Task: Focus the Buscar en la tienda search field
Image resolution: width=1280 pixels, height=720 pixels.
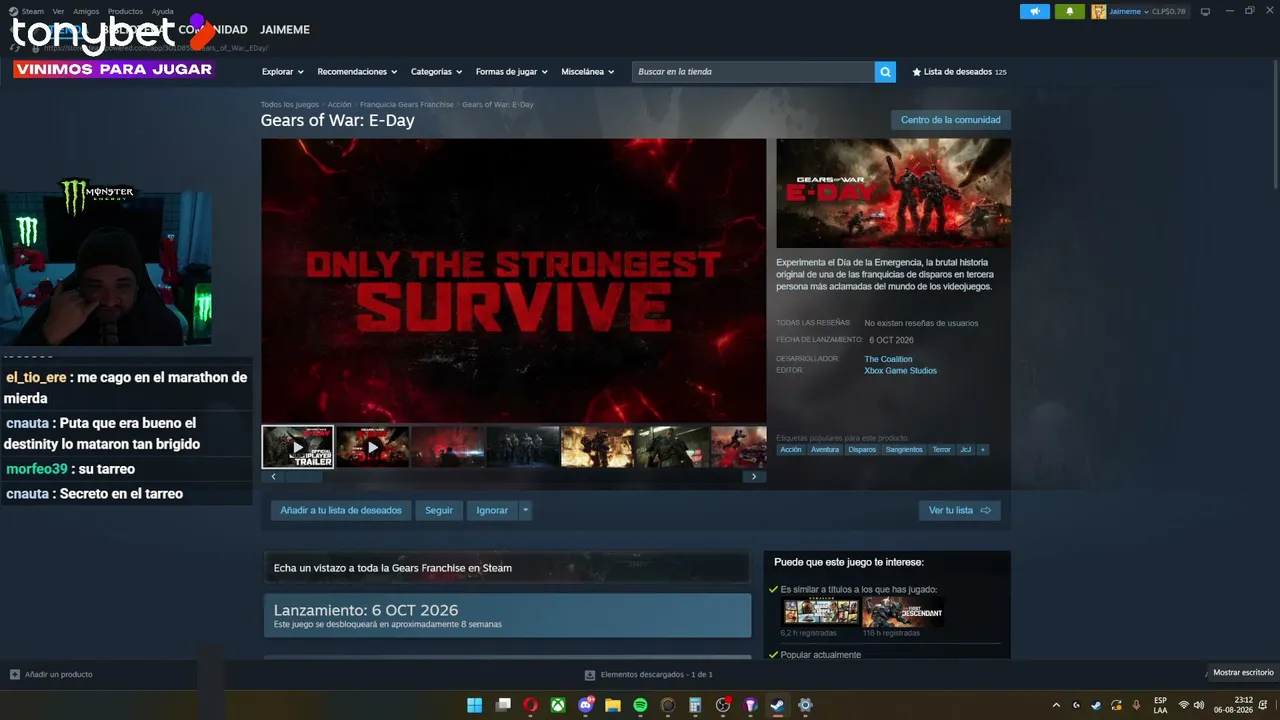Action: click(x=754, y=72)
